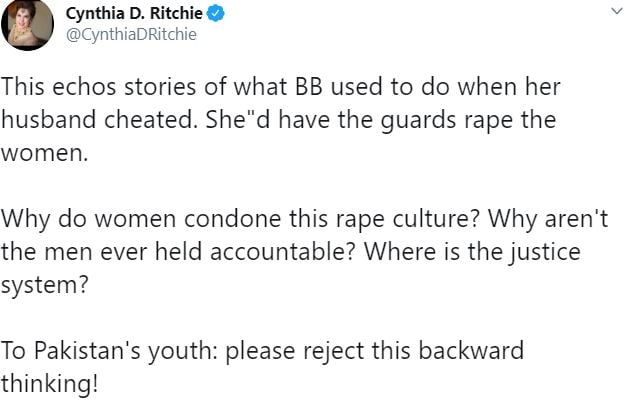The width and height of the screenshot is (625, 402).
Task: Click the blue verified badge icon
Action: [215, 14]
